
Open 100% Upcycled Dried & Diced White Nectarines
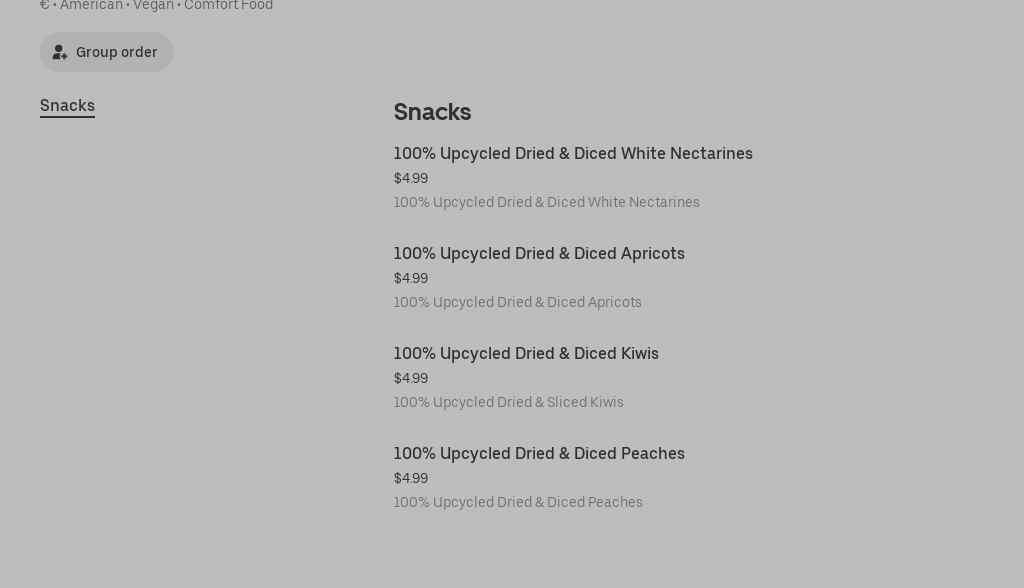click(573, 154)
